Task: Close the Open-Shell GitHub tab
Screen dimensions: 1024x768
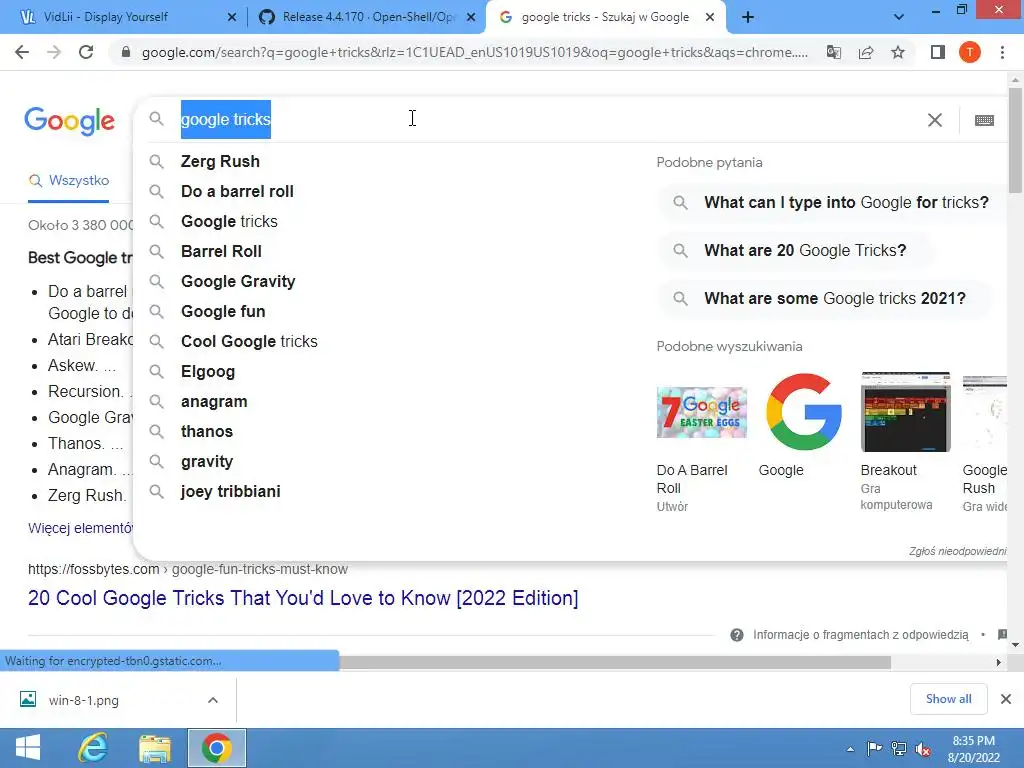Action: tap(471, 17)
